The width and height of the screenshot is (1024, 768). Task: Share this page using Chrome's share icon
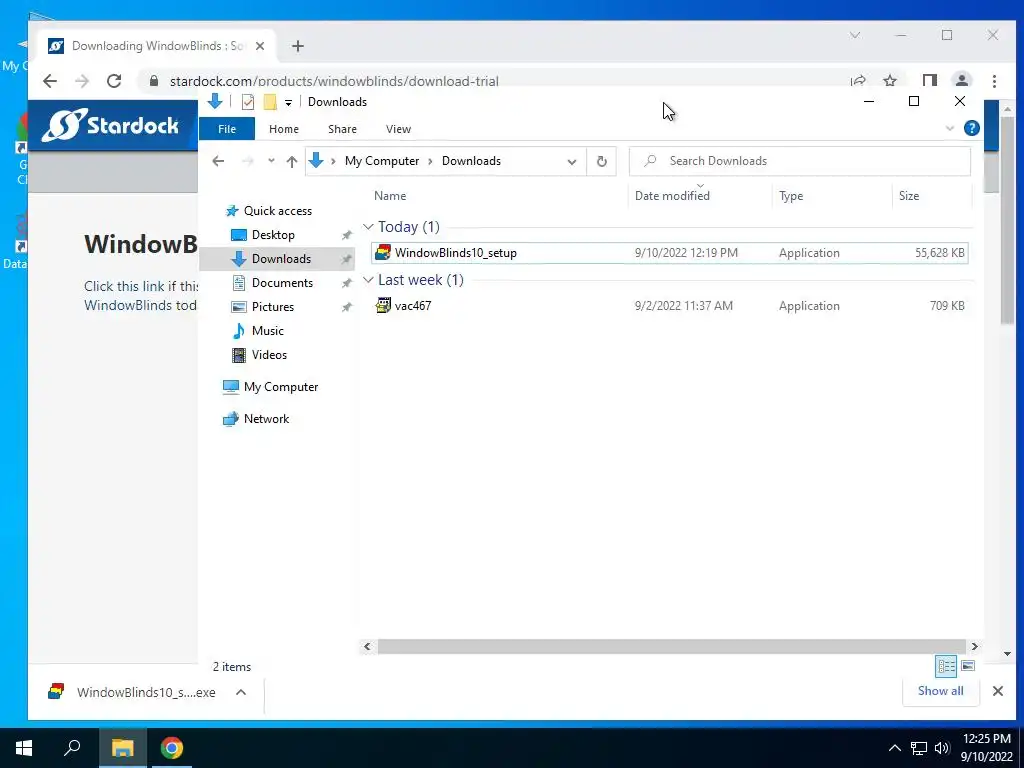pos(858,81)
